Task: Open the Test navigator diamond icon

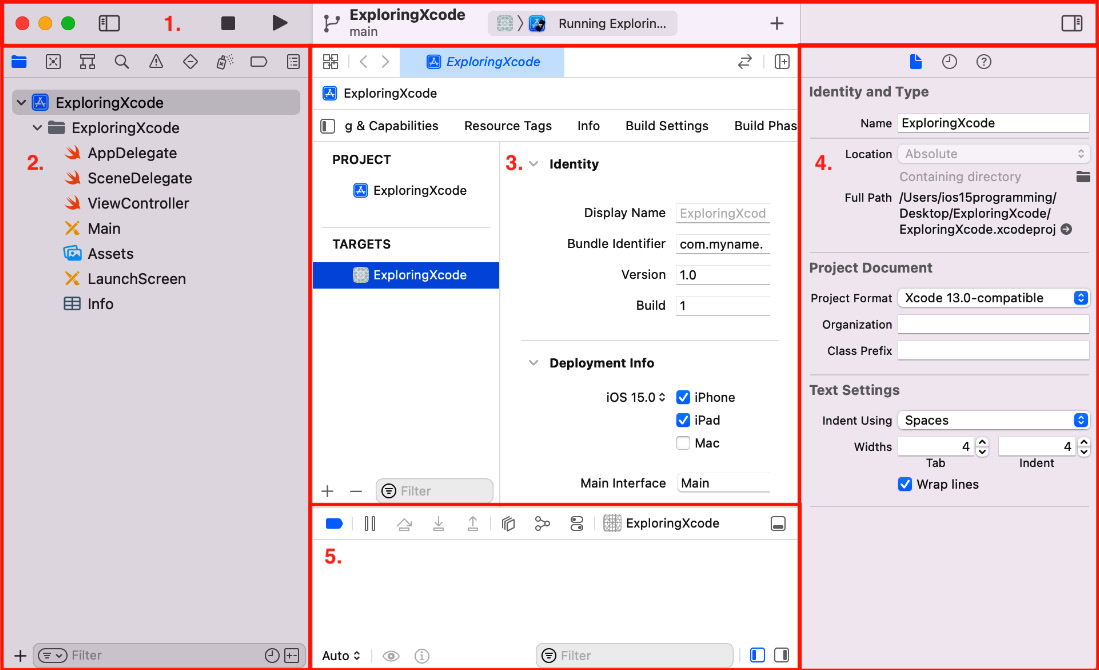Action: [190, 62]
